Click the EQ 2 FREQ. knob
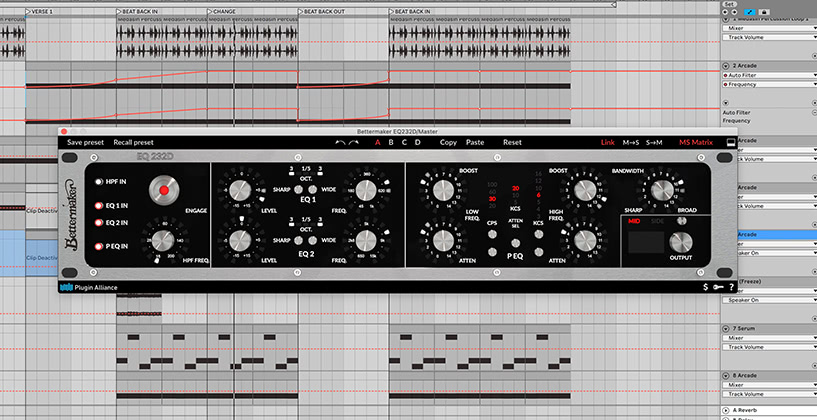The image size is (817, 420). [366, 240]
